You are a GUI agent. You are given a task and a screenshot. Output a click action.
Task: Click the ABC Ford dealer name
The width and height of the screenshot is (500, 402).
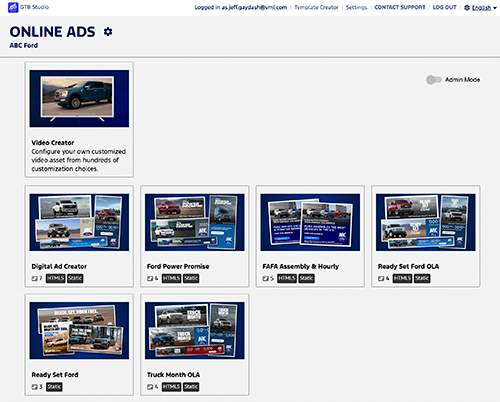pyautogui.click(x=24, y=46)
